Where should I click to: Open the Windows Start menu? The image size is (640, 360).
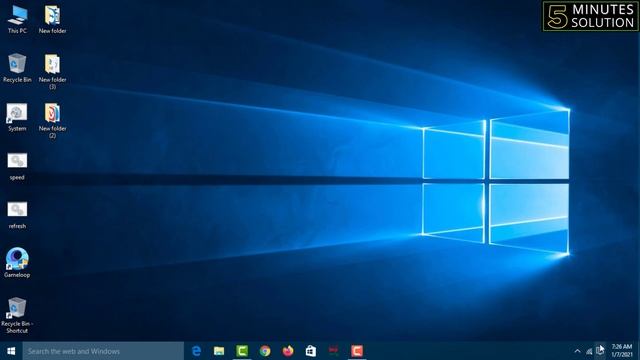[x=11, y=351]
